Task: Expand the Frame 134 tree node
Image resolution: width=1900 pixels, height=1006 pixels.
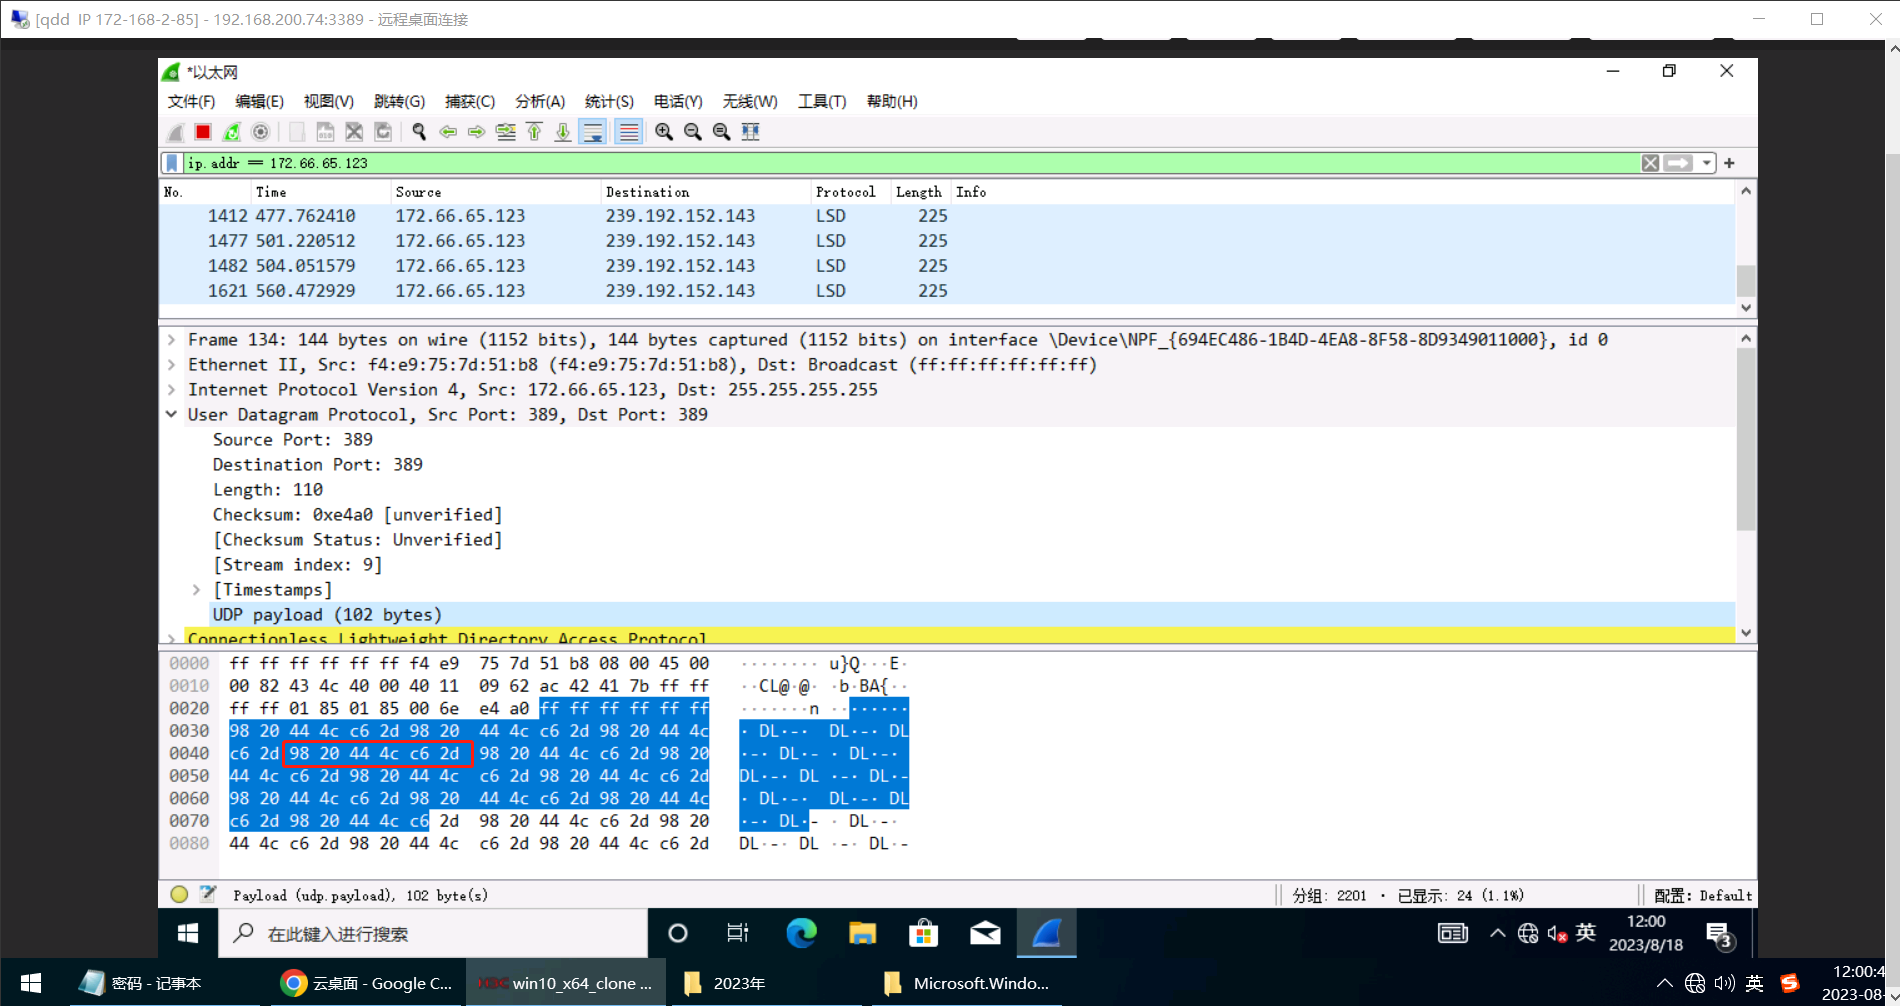Action: coord(172,340)
